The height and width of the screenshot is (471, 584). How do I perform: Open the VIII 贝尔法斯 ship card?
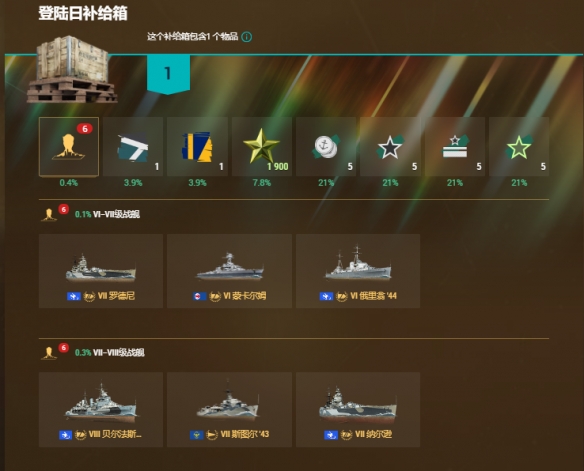(x=101, y=410)
